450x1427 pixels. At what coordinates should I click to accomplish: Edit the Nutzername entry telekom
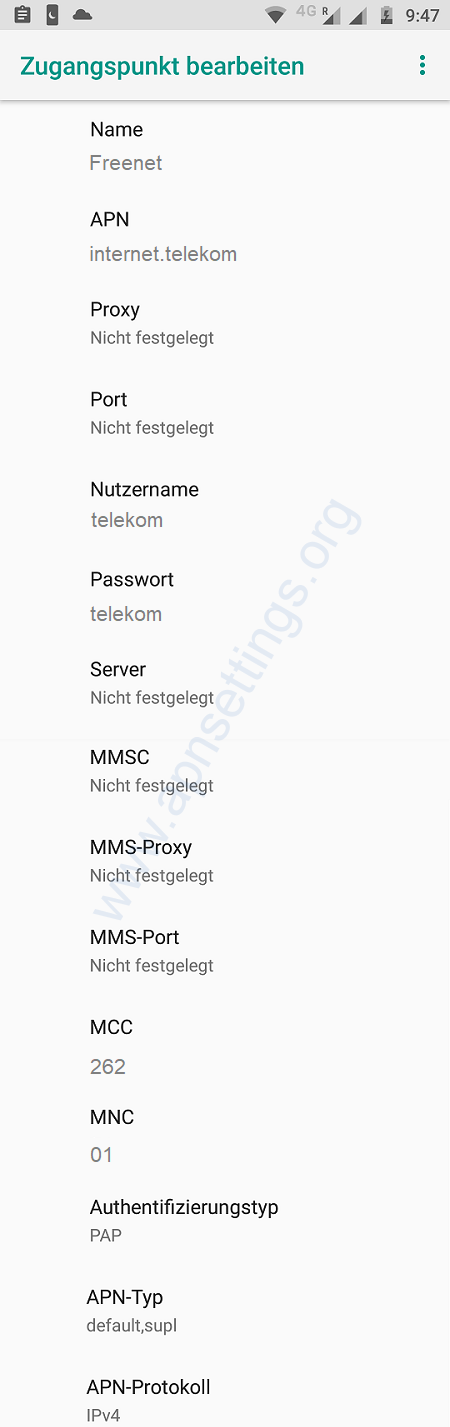[x=225, y=504]
